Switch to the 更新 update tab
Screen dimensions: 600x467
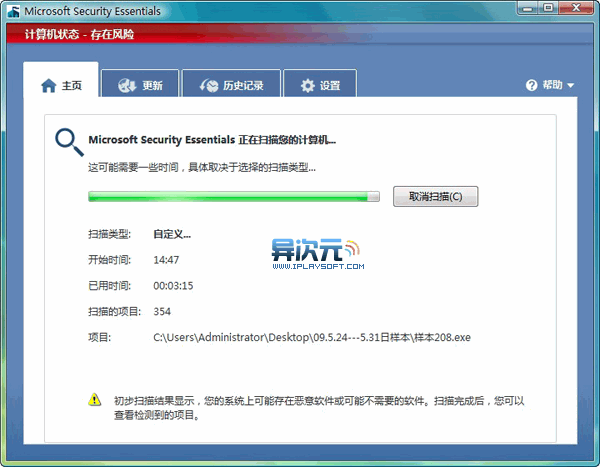[x=140, y=83]
